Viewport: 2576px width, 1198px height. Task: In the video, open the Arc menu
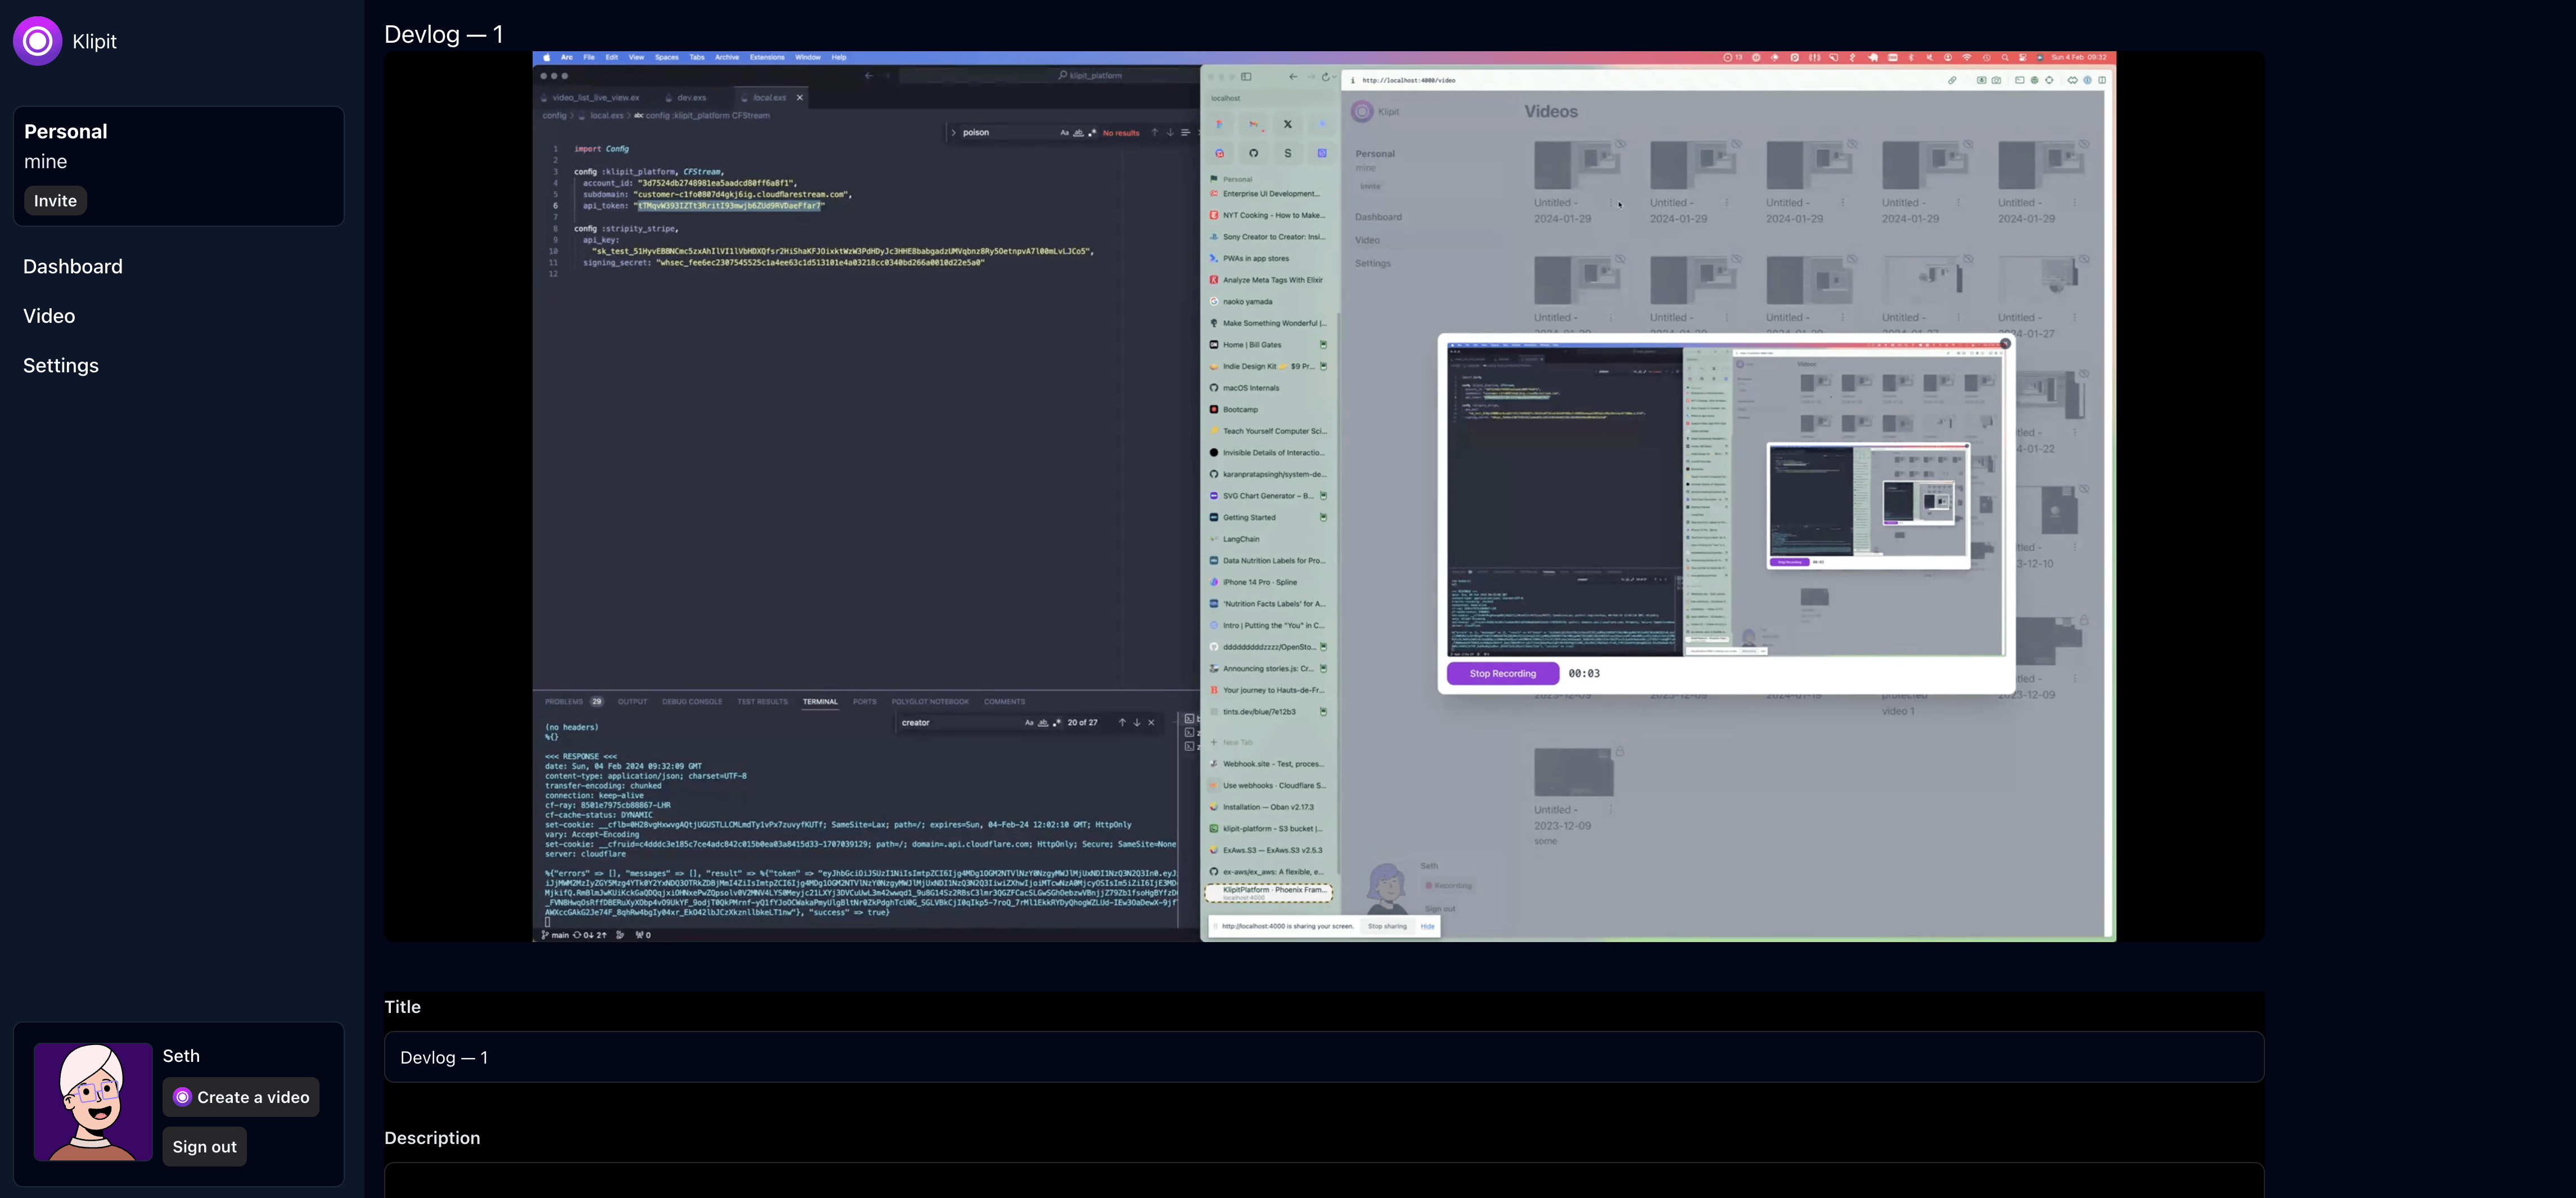pos(567,58)
